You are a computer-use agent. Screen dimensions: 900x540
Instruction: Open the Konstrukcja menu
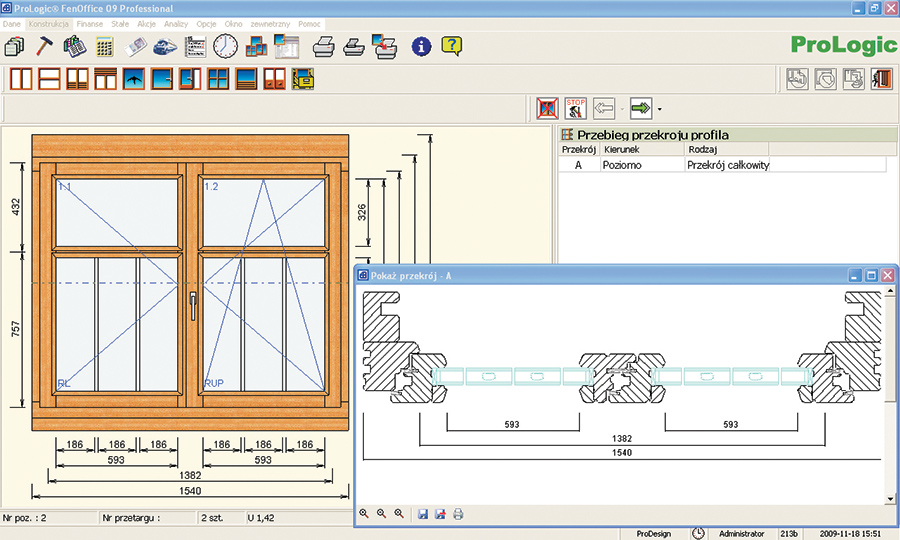click(50, 22)
